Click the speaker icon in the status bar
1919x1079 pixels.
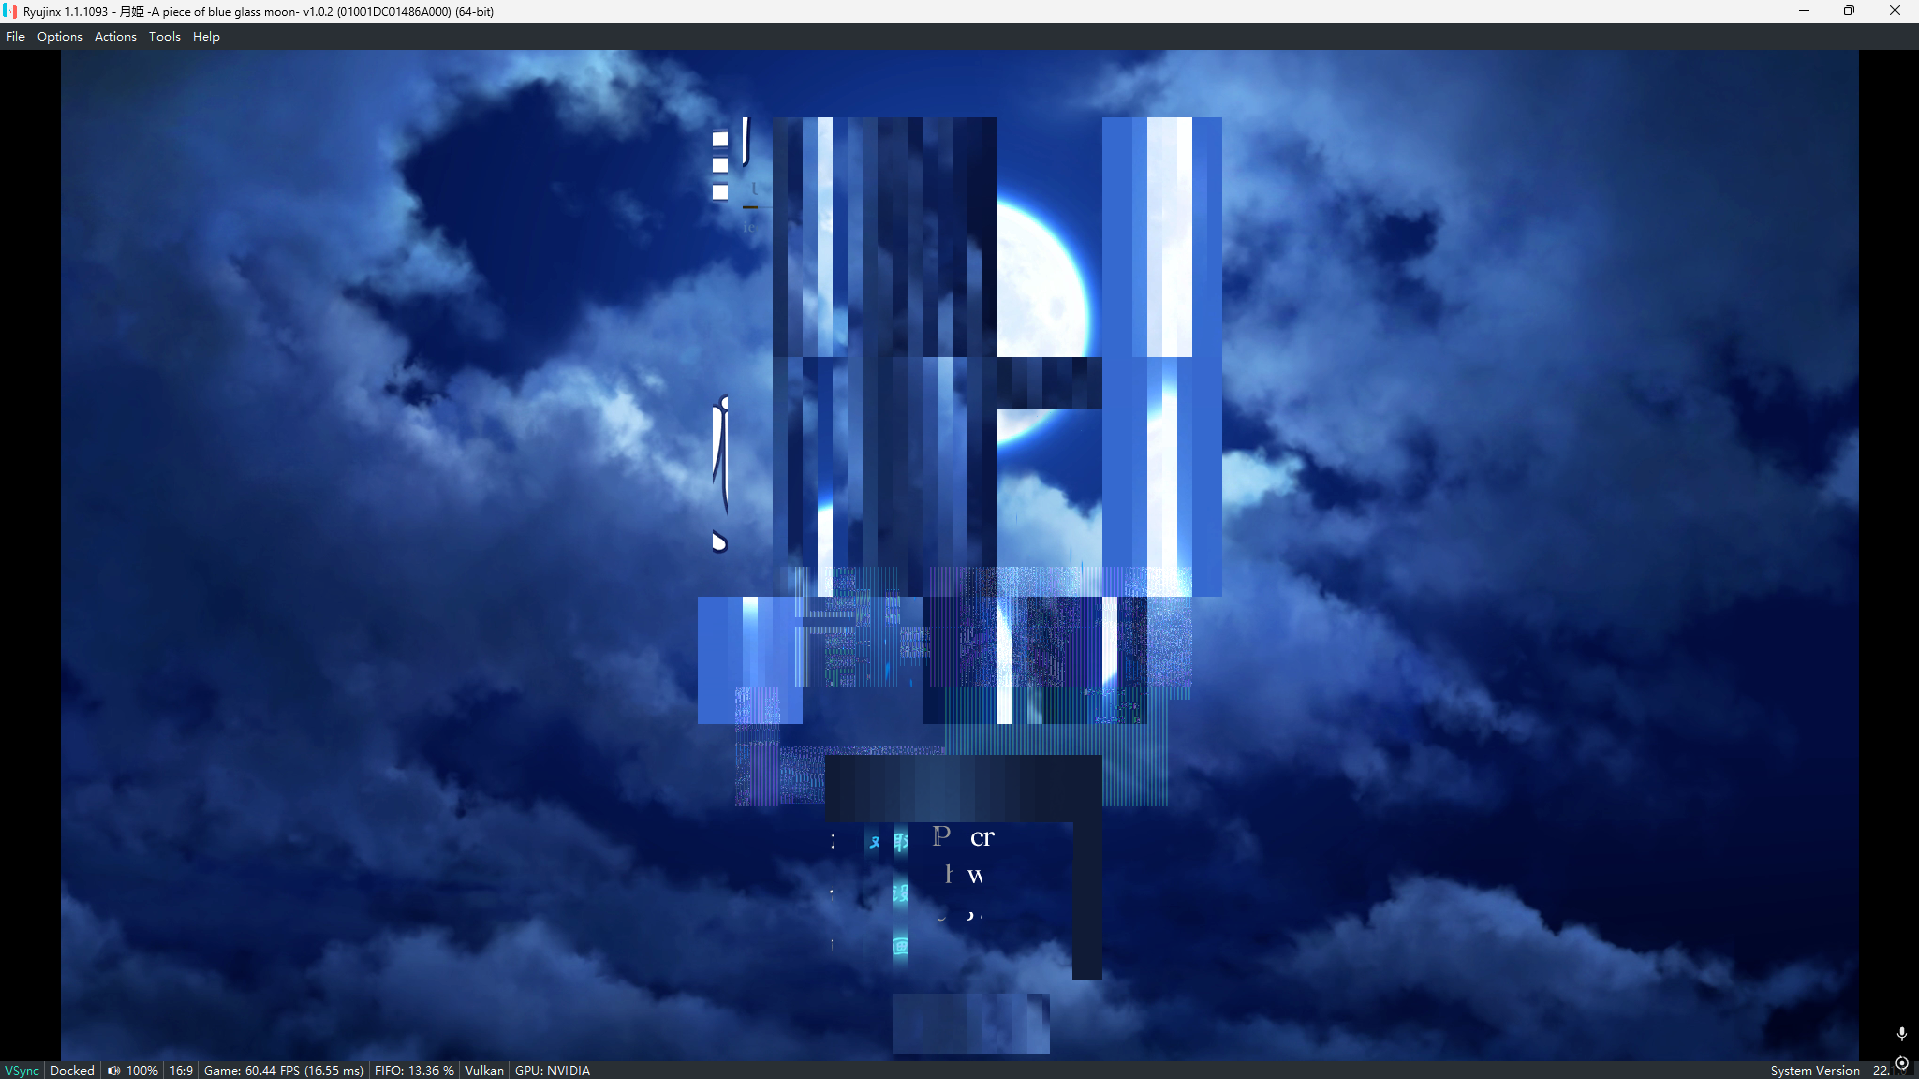pos(115,1070)
